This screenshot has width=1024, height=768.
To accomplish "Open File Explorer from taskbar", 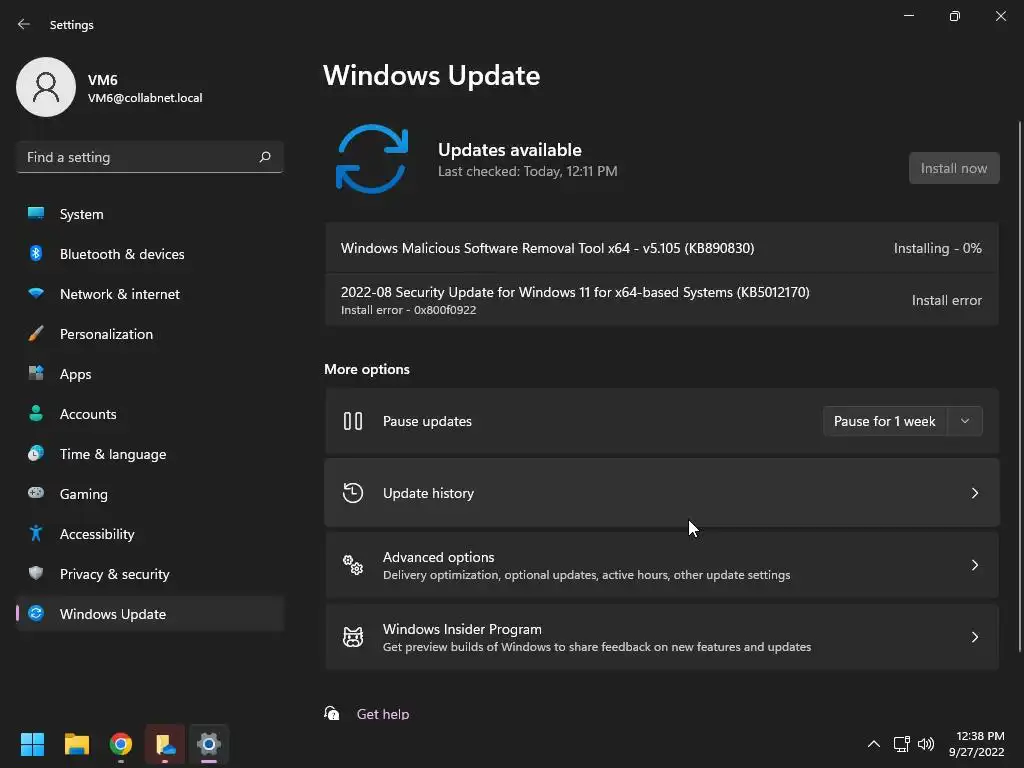I will pyautogui.click(x=76, y=744).
